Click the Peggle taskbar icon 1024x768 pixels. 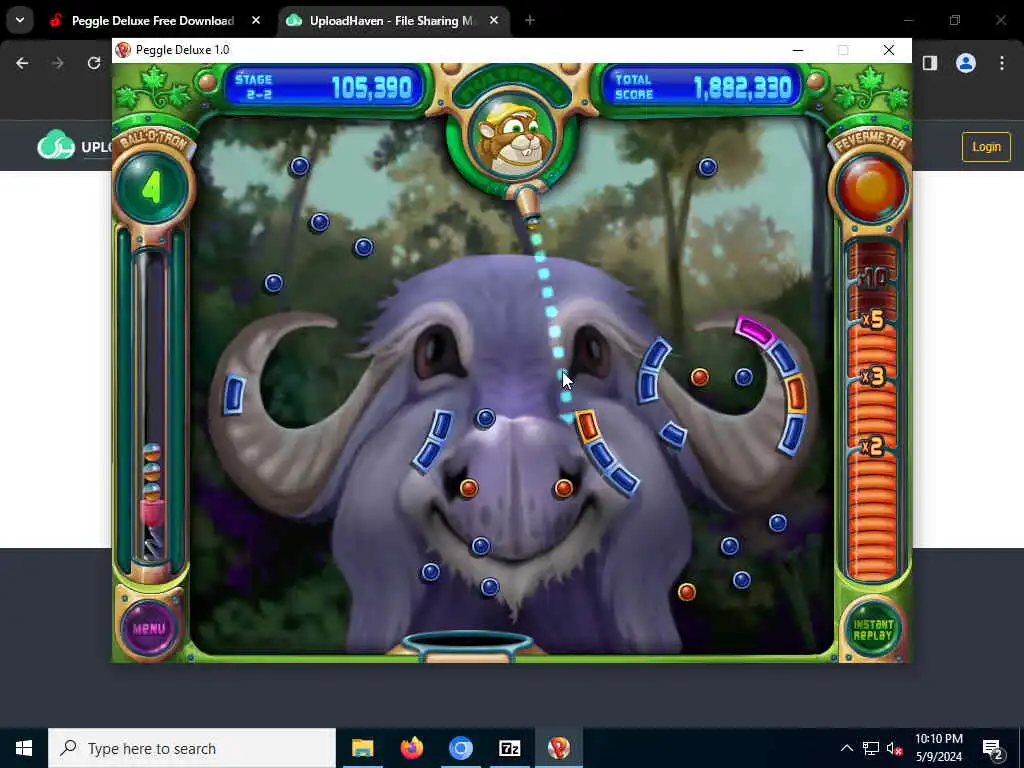558,748
